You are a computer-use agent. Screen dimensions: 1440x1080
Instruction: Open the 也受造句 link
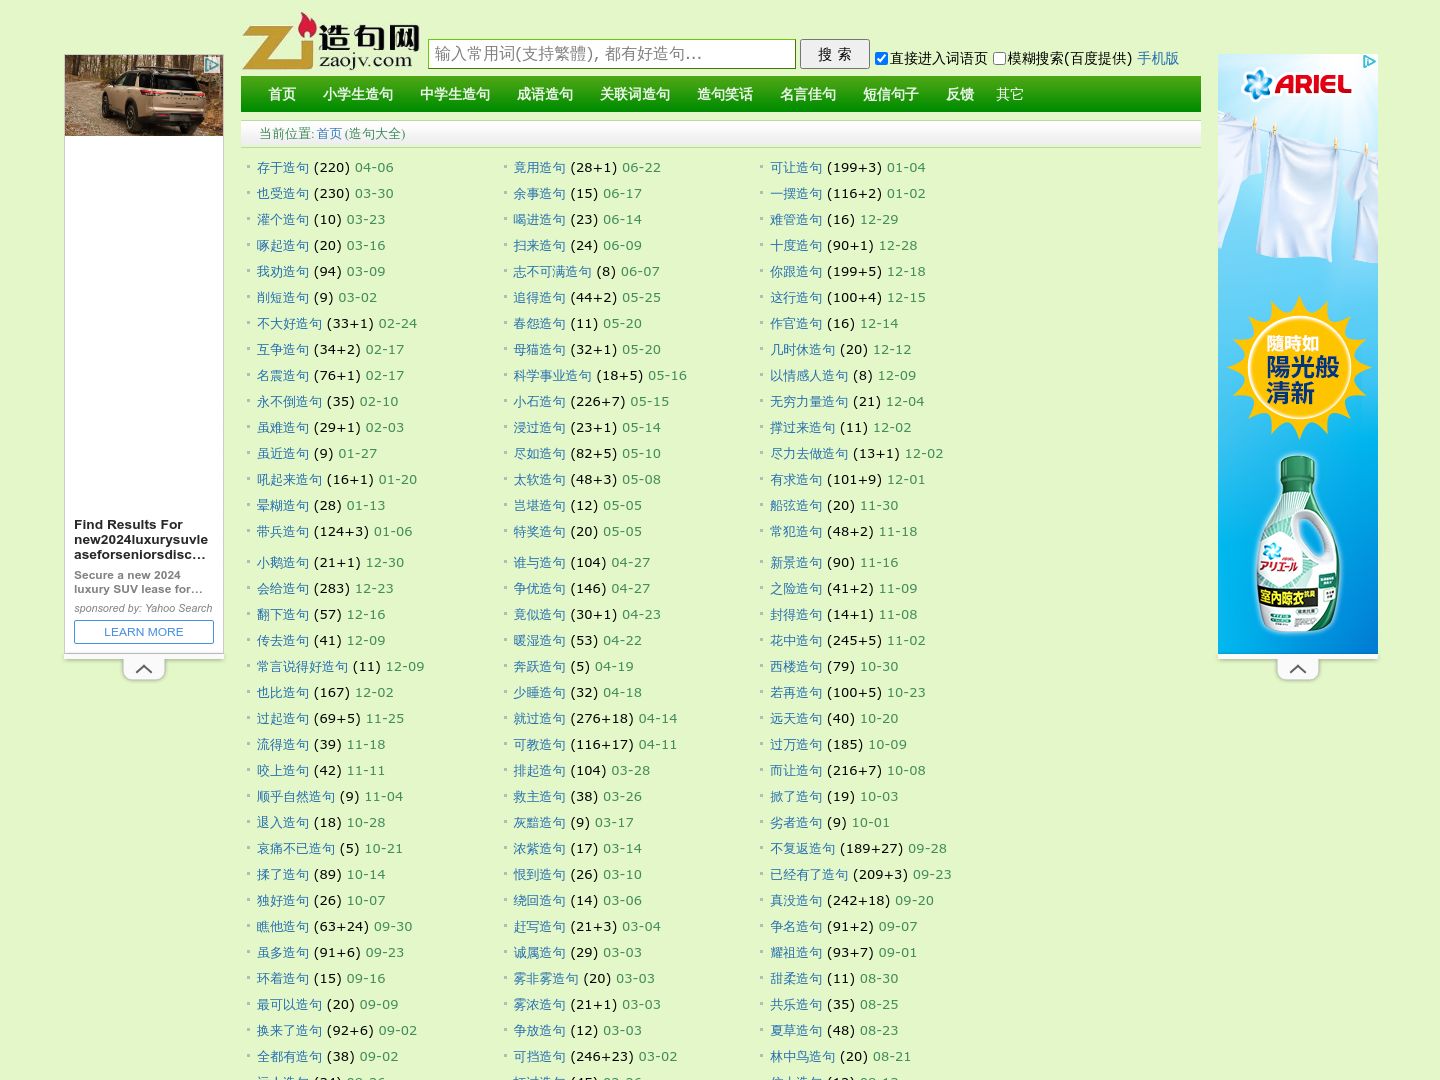tap(283, 193)
